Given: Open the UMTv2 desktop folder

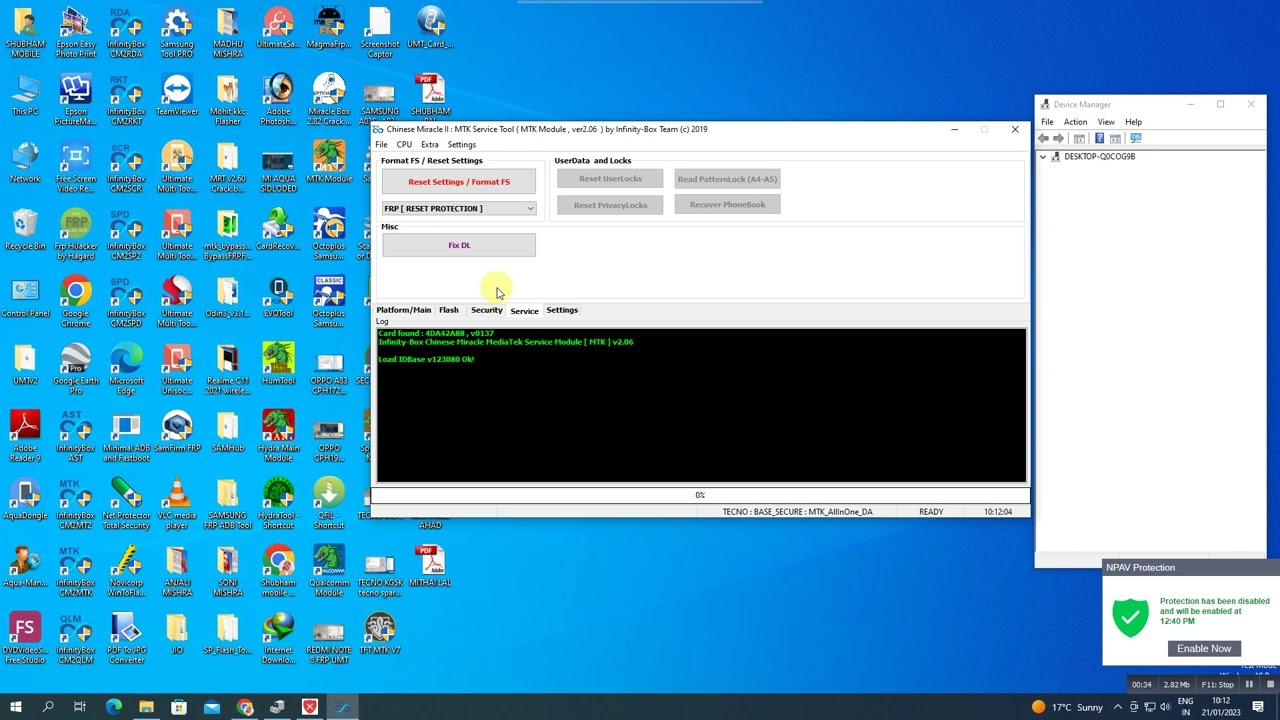Looking at the screenshot, I should [25, 364].
